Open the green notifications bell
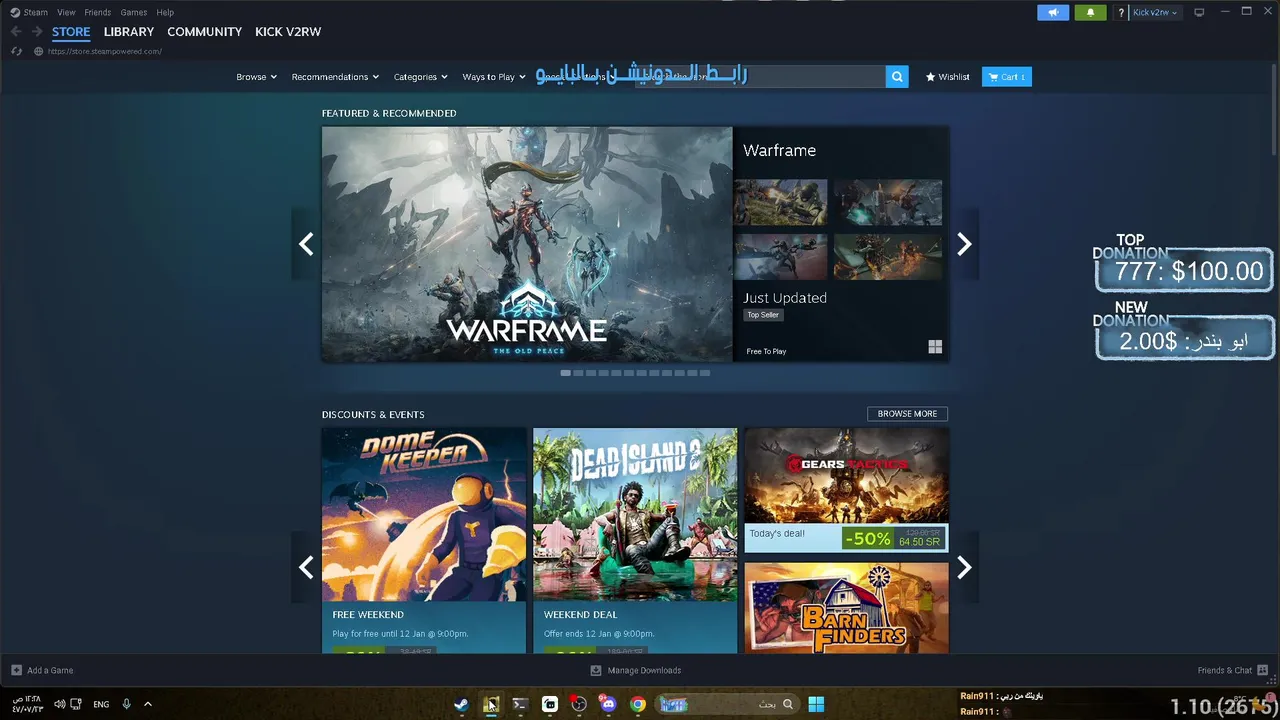This screenshot has height=720, width=1280. (x=1090, y=12)
